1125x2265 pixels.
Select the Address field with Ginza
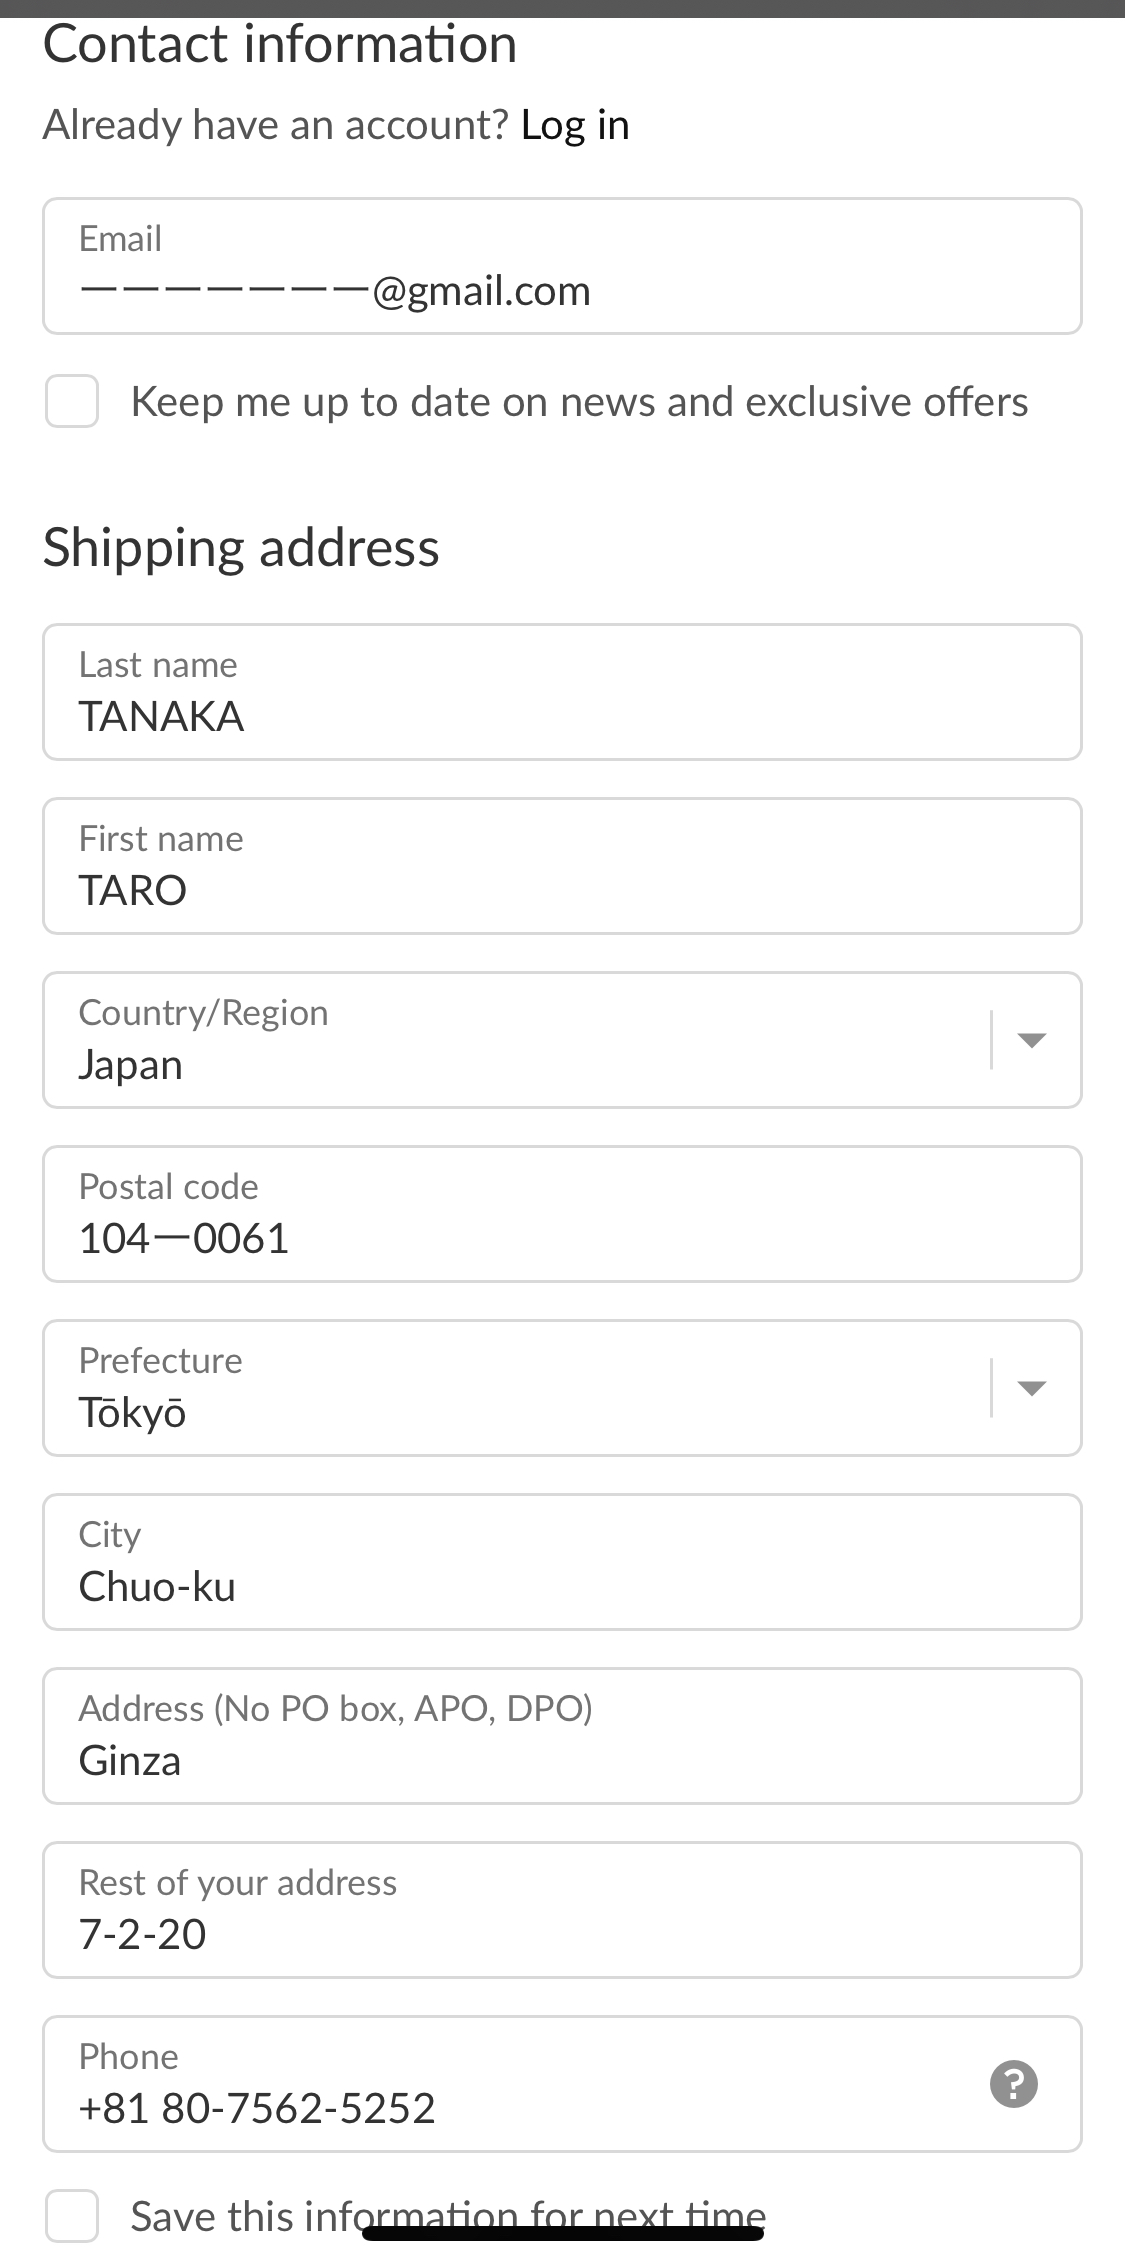tap(562, 1736)
